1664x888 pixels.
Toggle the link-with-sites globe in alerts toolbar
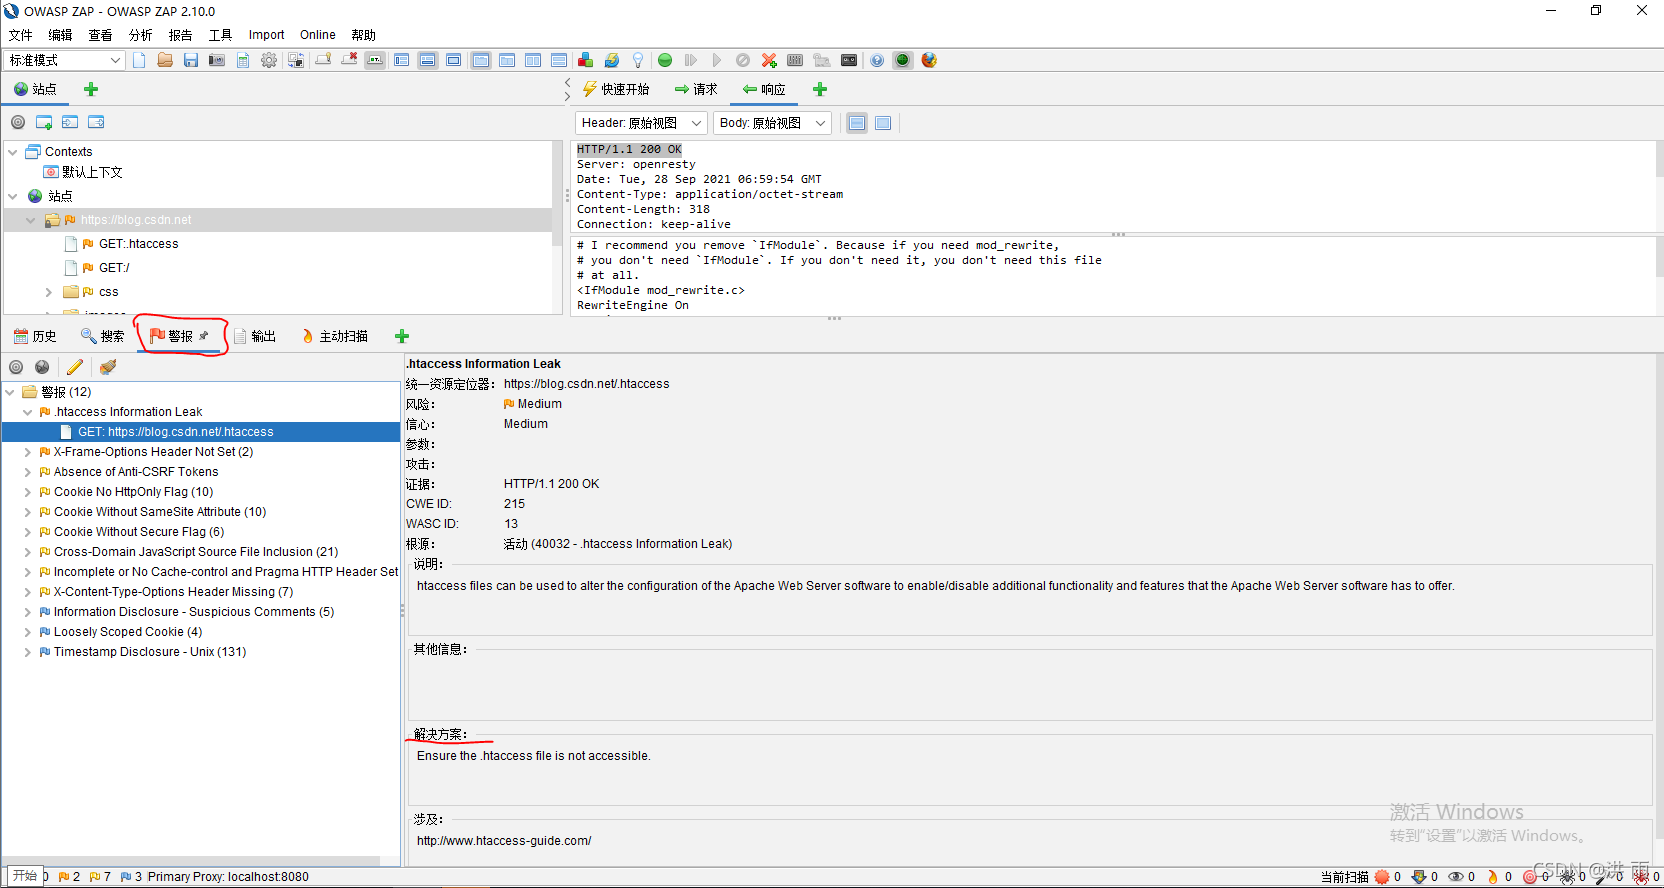click(x=42, y=367)
